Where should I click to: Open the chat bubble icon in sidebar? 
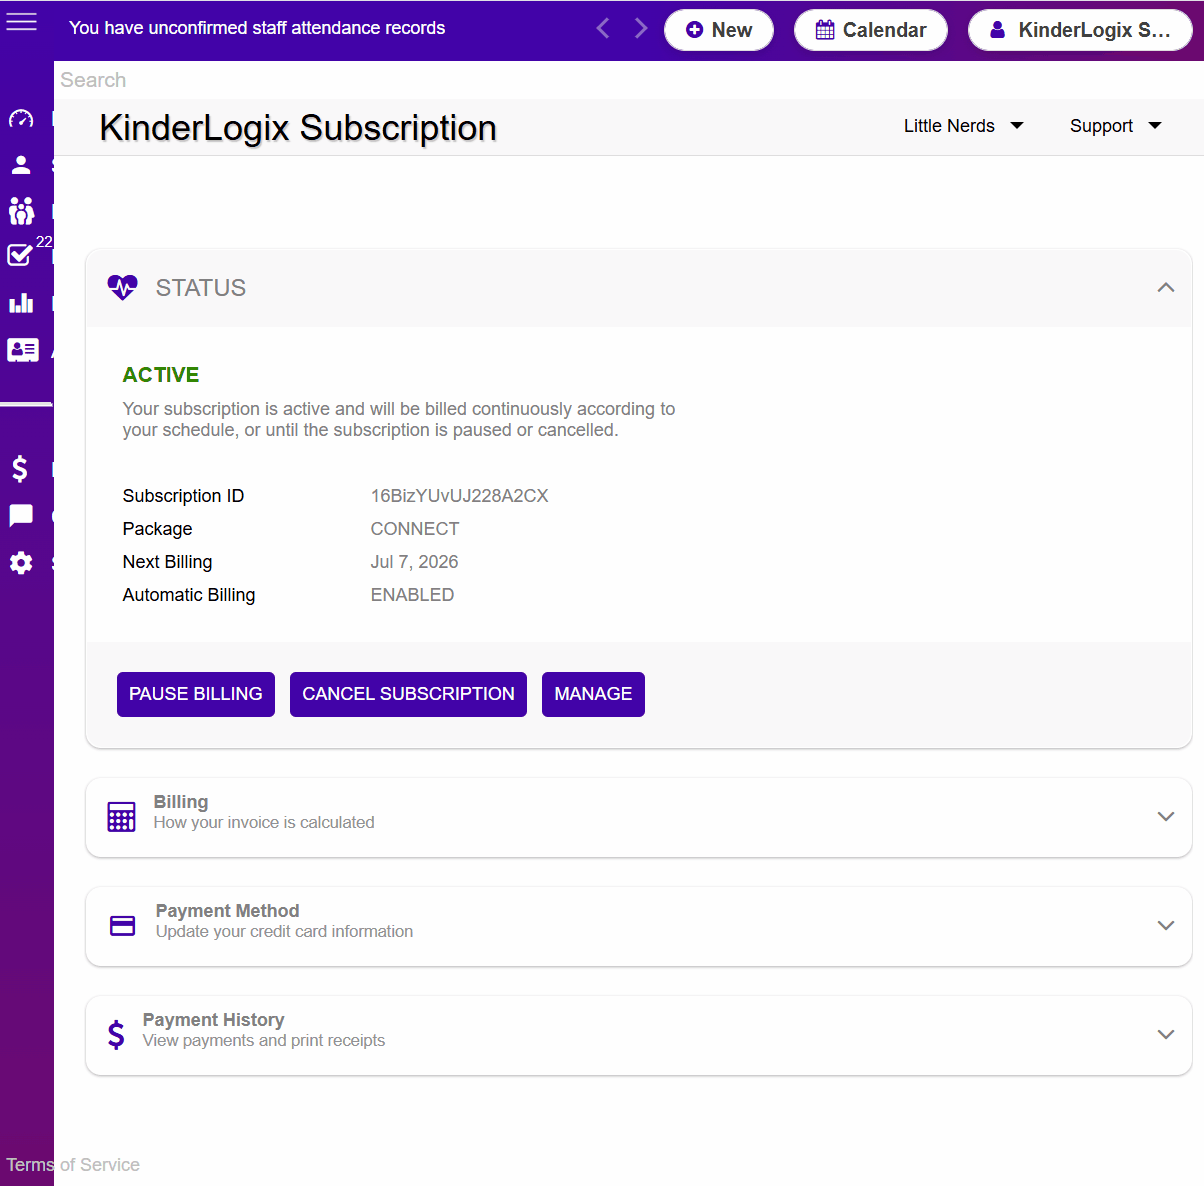click(21, 516)
